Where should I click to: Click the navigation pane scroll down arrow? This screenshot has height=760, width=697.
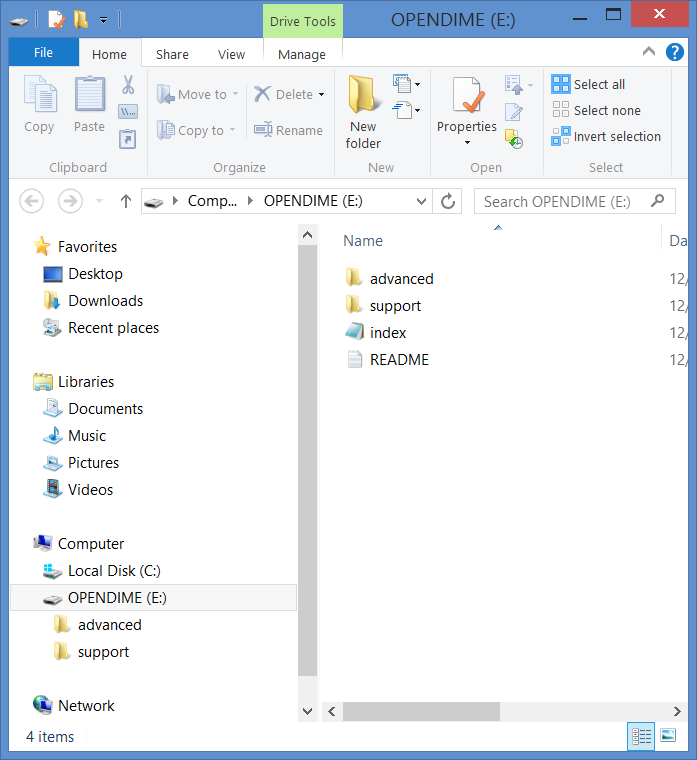click(307, 711)
